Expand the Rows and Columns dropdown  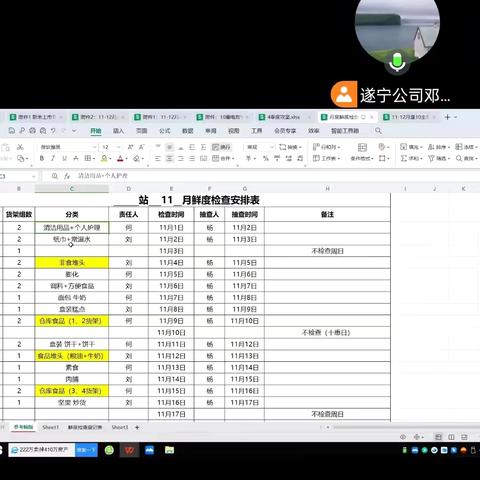click(x=326, y=147)
